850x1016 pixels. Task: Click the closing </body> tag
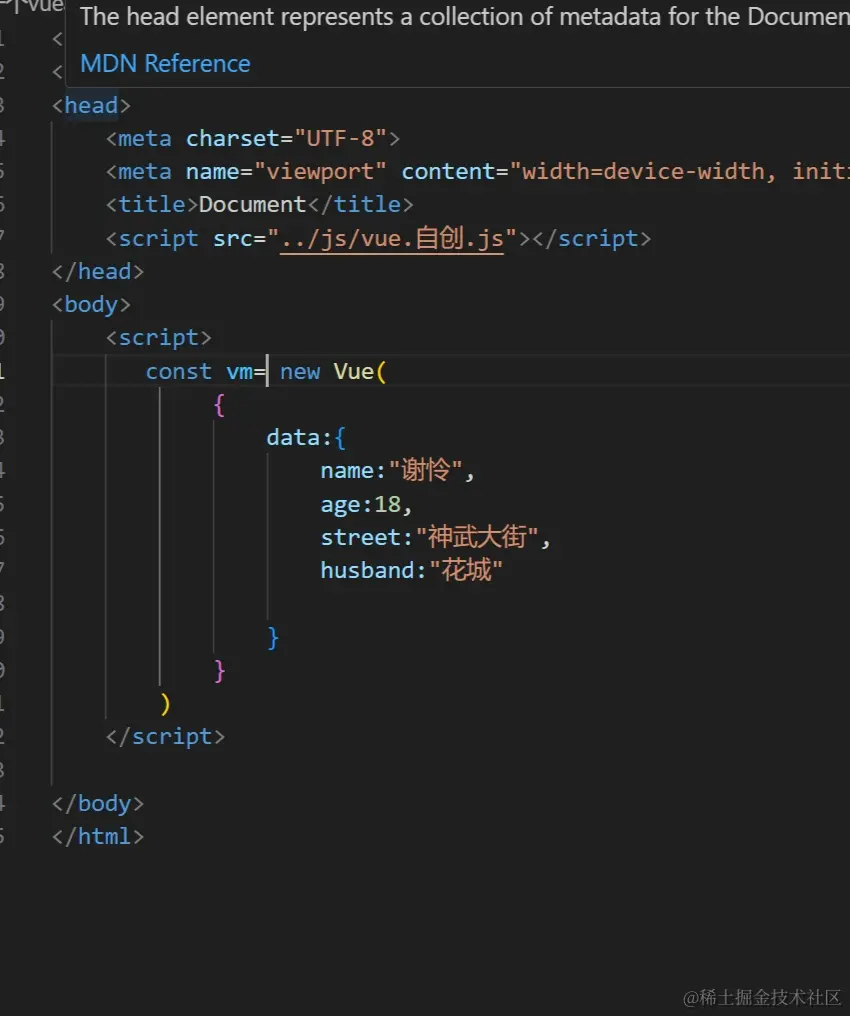[98, 803]
